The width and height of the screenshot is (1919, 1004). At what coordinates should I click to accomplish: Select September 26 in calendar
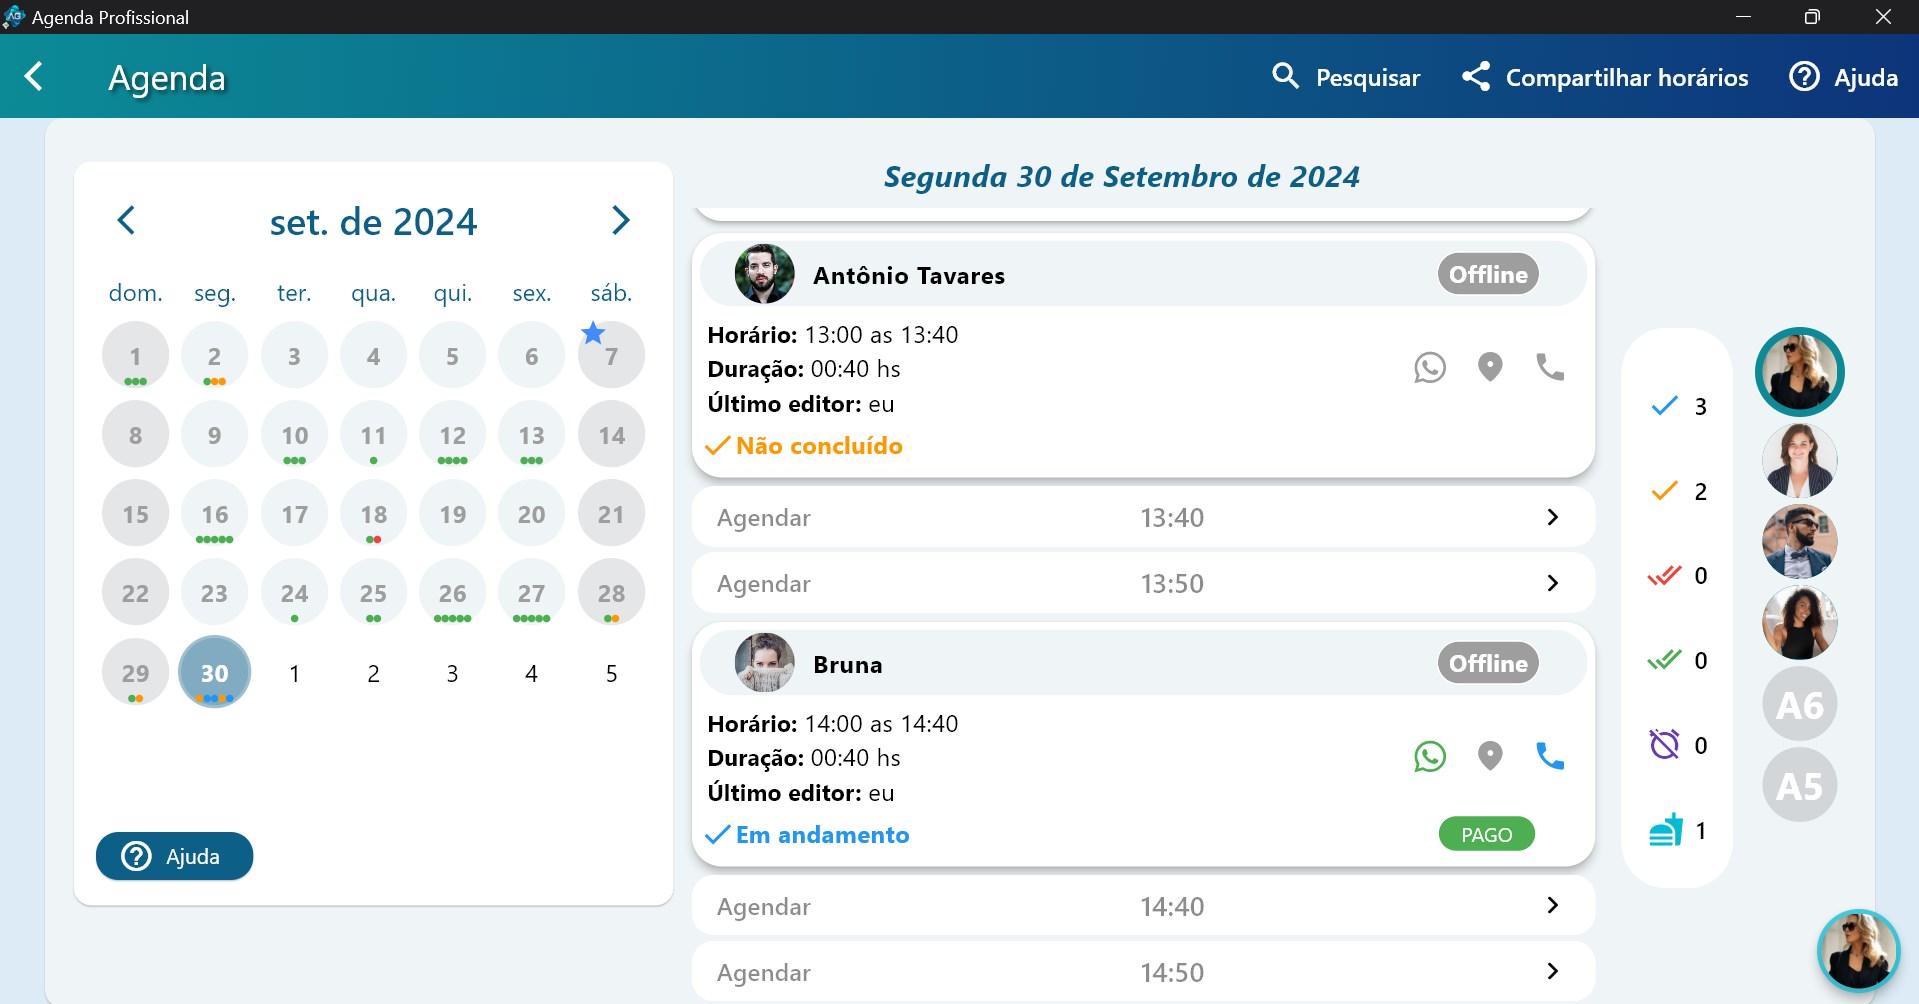click(452, 593)
